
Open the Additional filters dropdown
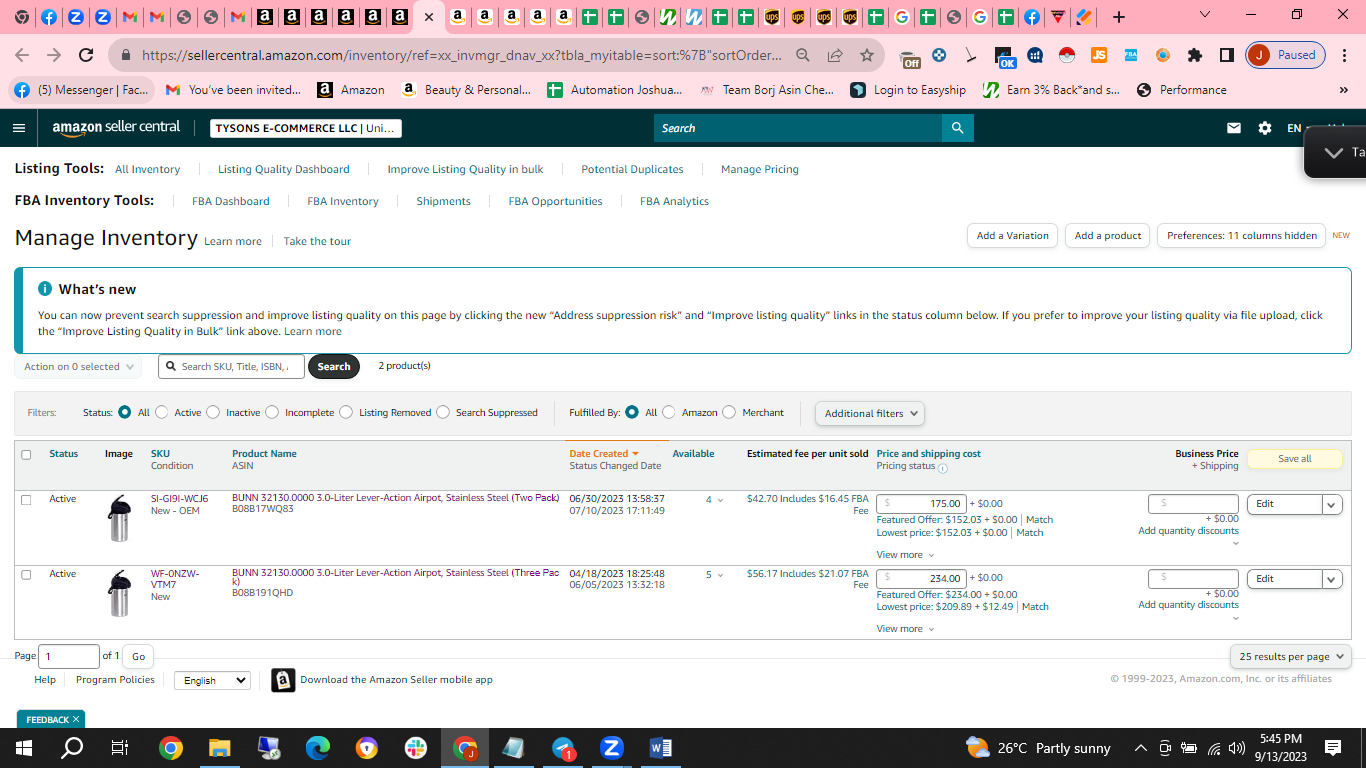pos(870,413)
